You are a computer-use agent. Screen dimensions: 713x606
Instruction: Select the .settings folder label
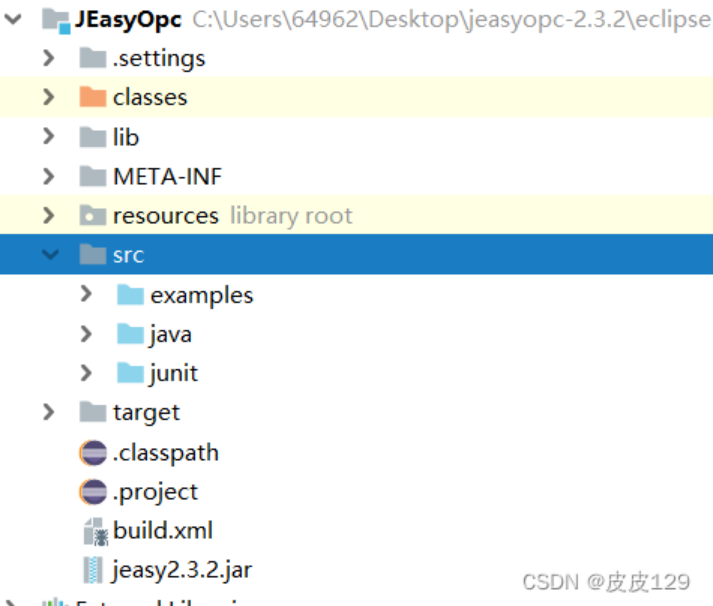tap(159, 59)
